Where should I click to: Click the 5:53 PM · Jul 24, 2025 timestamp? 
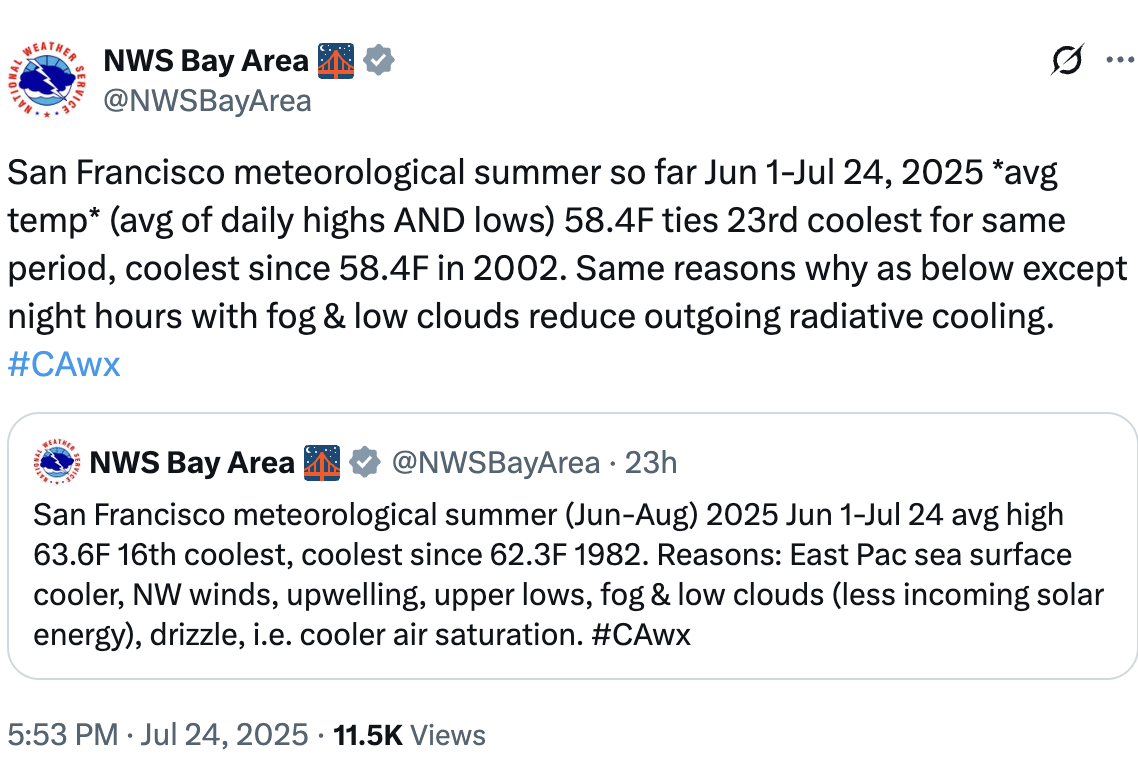(157, 734)
